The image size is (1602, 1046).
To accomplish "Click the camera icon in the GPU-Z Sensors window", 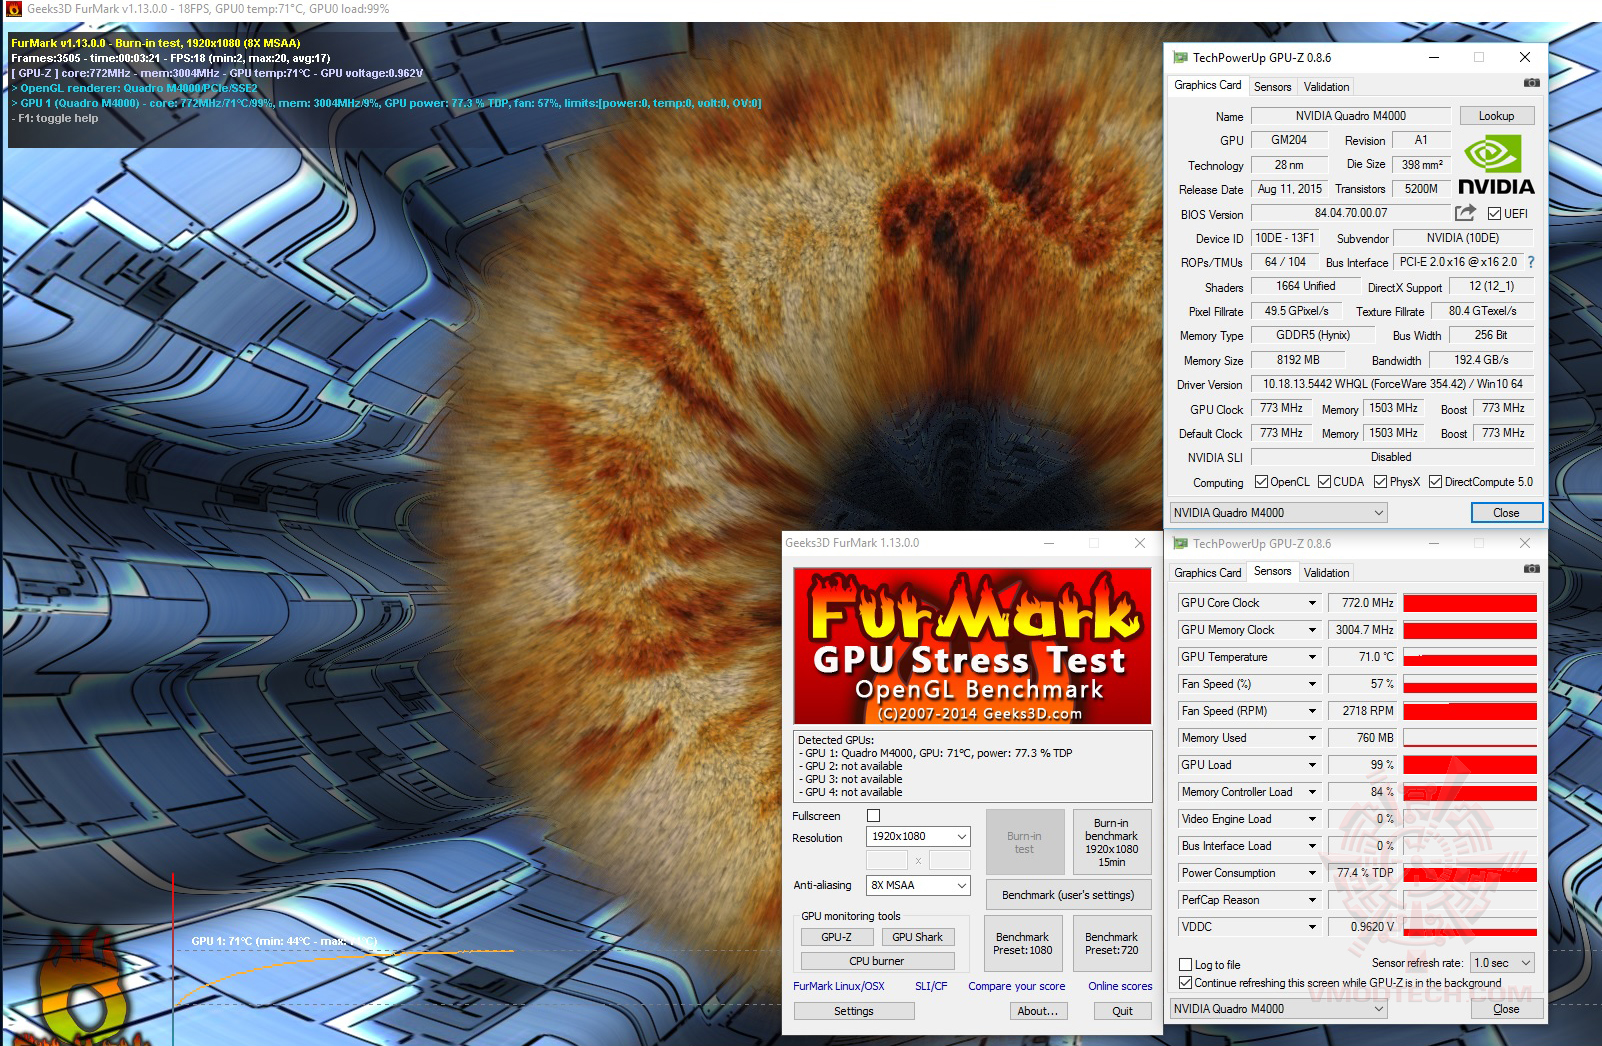I will (x=1531, y=569).
